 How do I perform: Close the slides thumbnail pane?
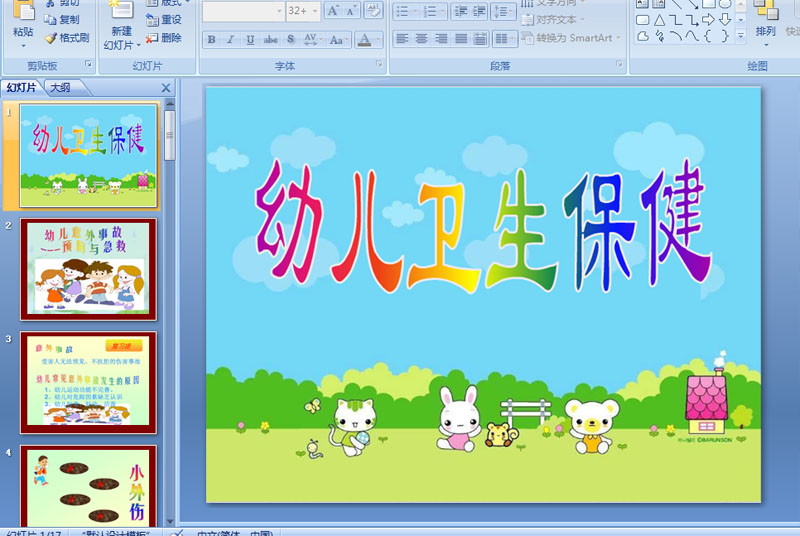coord(166,88)
